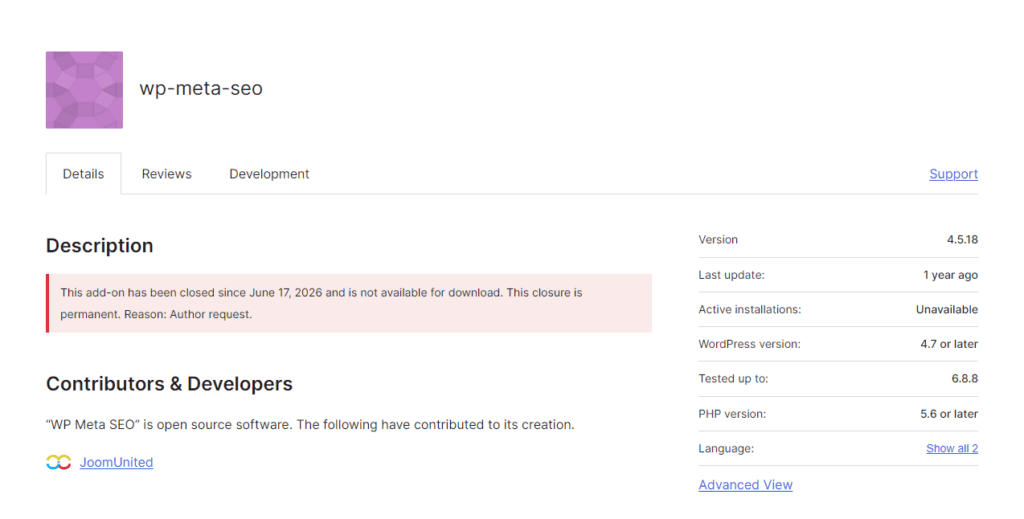The image size is (1024, 519).
Task: Visit the JoomUnited contributor profile link
Action: pos(116,462)
